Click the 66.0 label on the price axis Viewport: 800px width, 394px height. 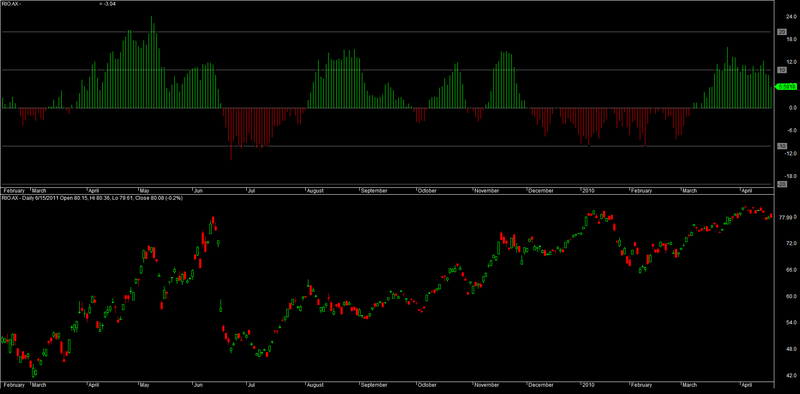[x=792, y=270]
